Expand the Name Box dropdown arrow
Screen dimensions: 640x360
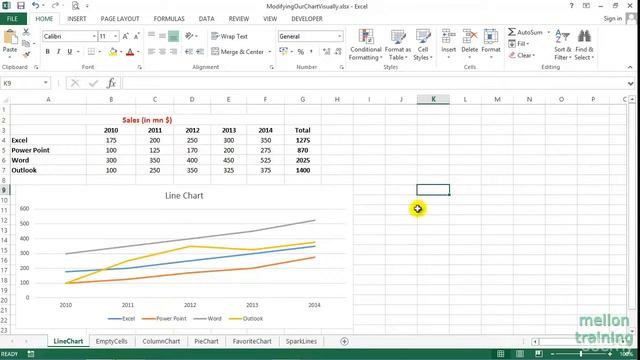(x=45, y=83)
